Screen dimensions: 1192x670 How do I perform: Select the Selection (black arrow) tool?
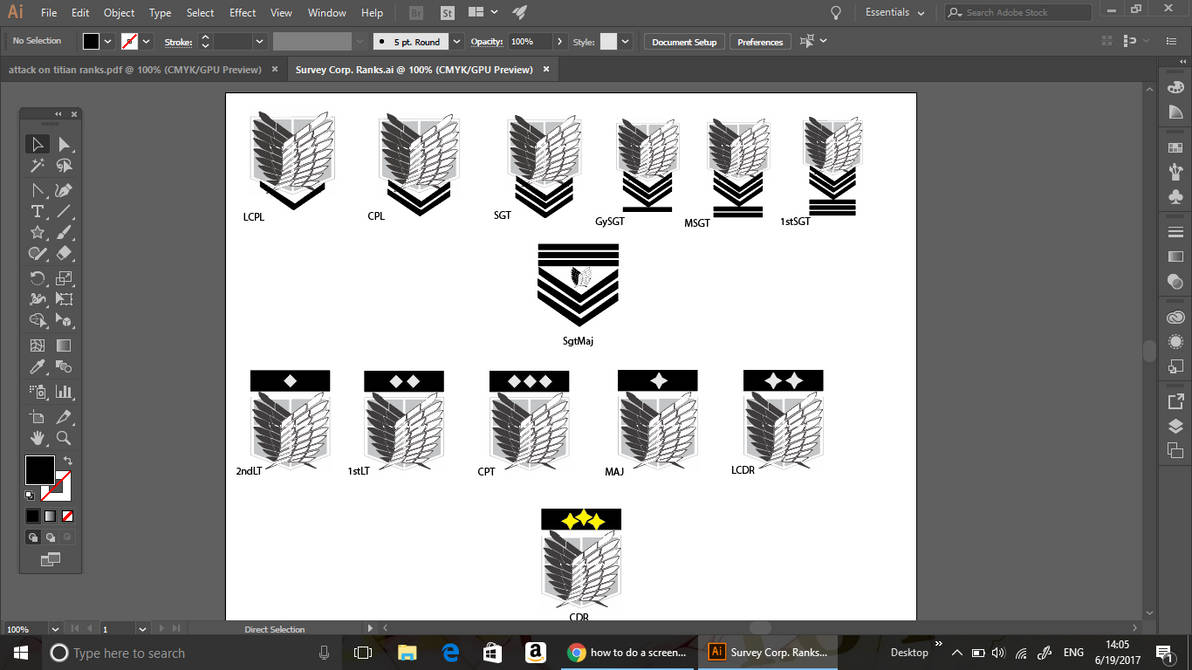click(36, 144)
